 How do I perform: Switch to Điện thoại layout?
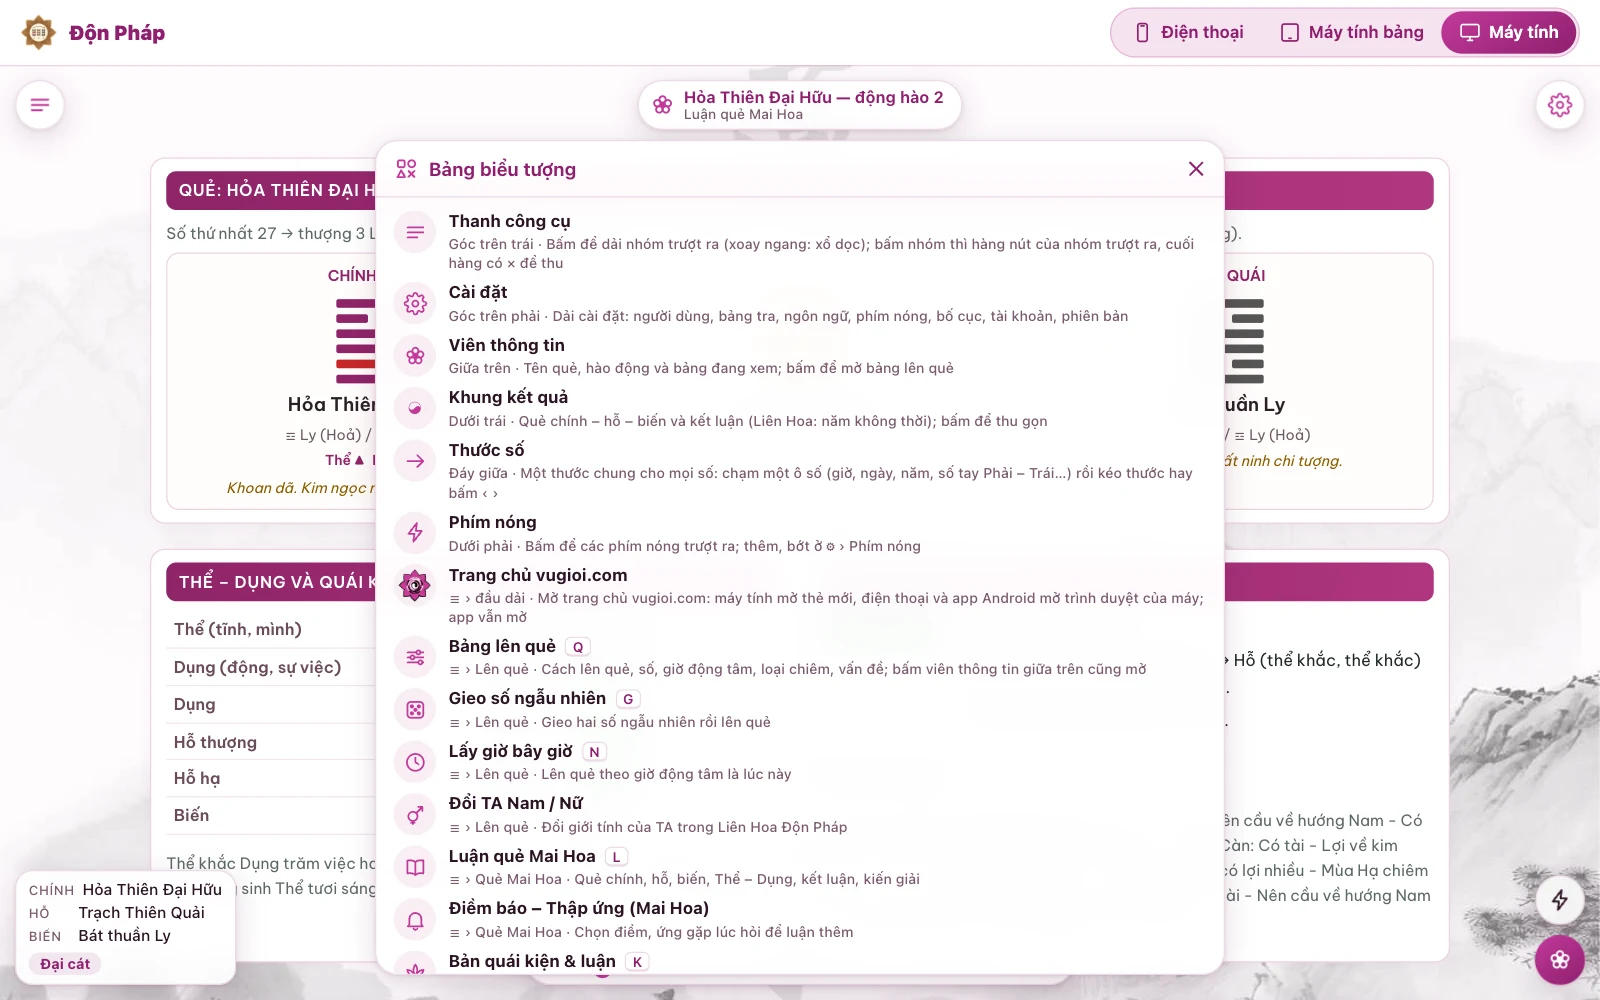pyautogui.click(x=1190, y=33)
